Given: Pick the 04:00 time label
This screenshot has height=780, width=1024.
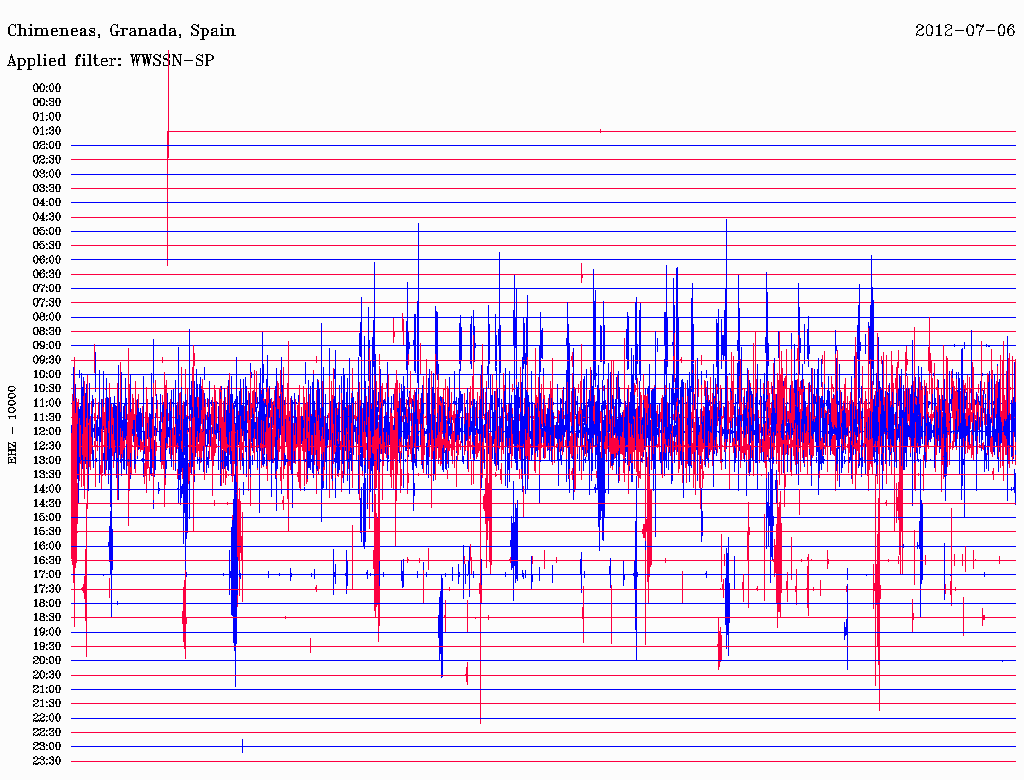Looking at the screenshot, I should (47, 203).
